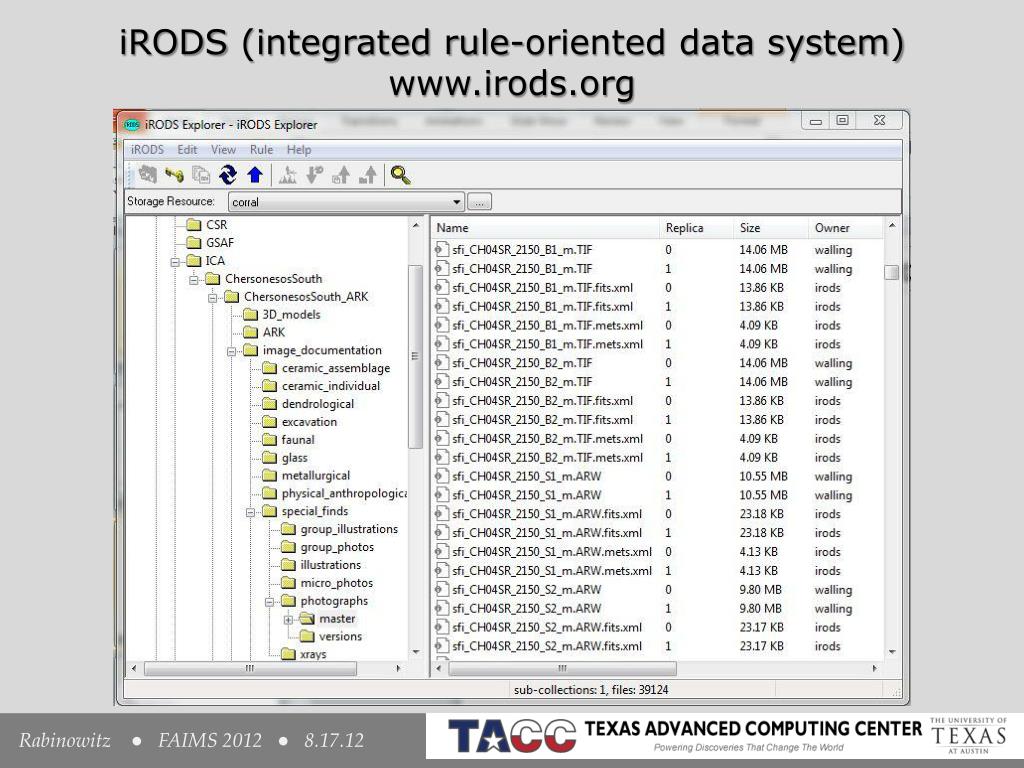Select the dendrological folder
This screenshot has height=768, width=1024.
317,404
